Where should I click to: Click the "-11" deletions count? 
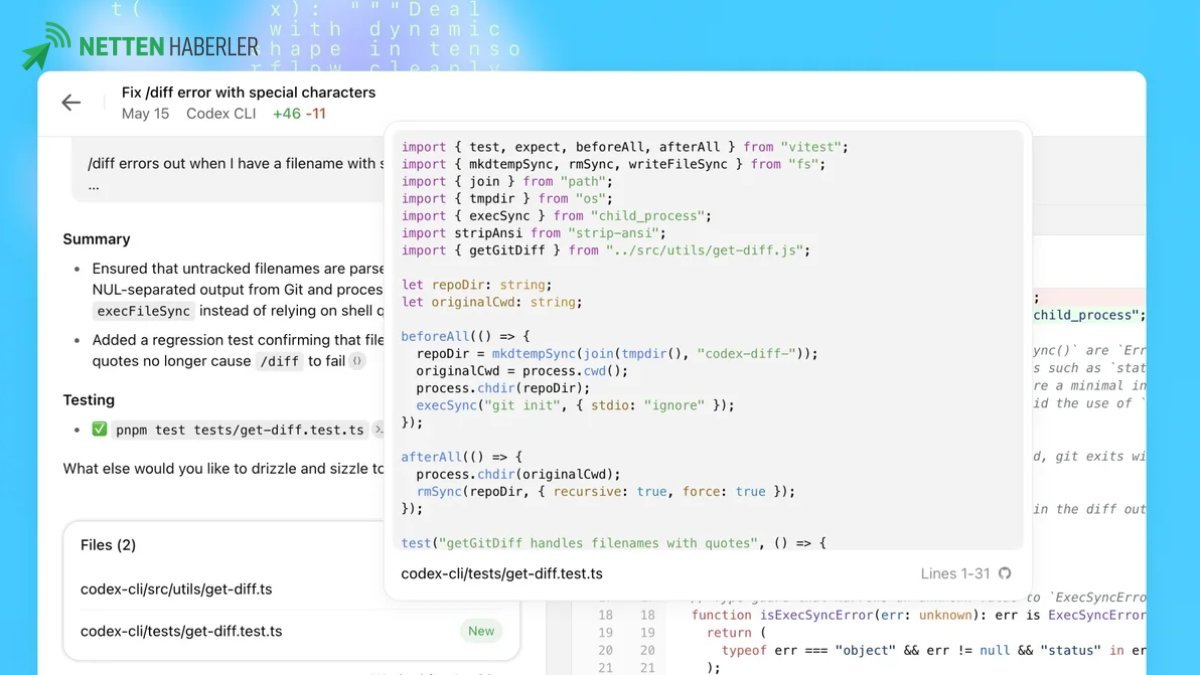click(316, 114)
